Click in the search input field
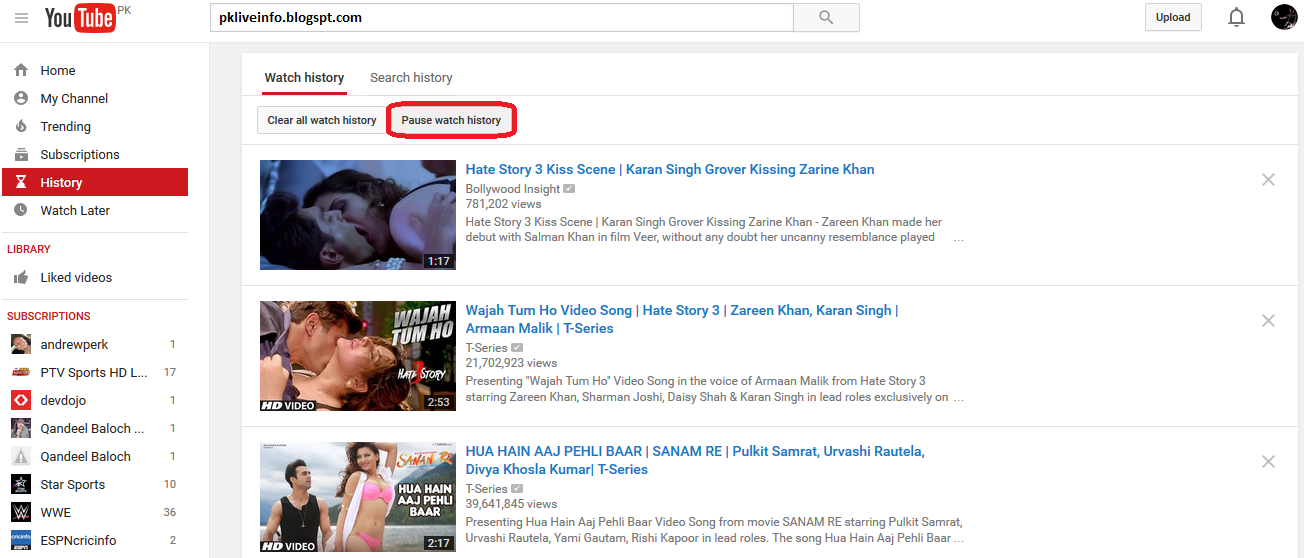The image size is (1304, 558). [x=501, y=17]
